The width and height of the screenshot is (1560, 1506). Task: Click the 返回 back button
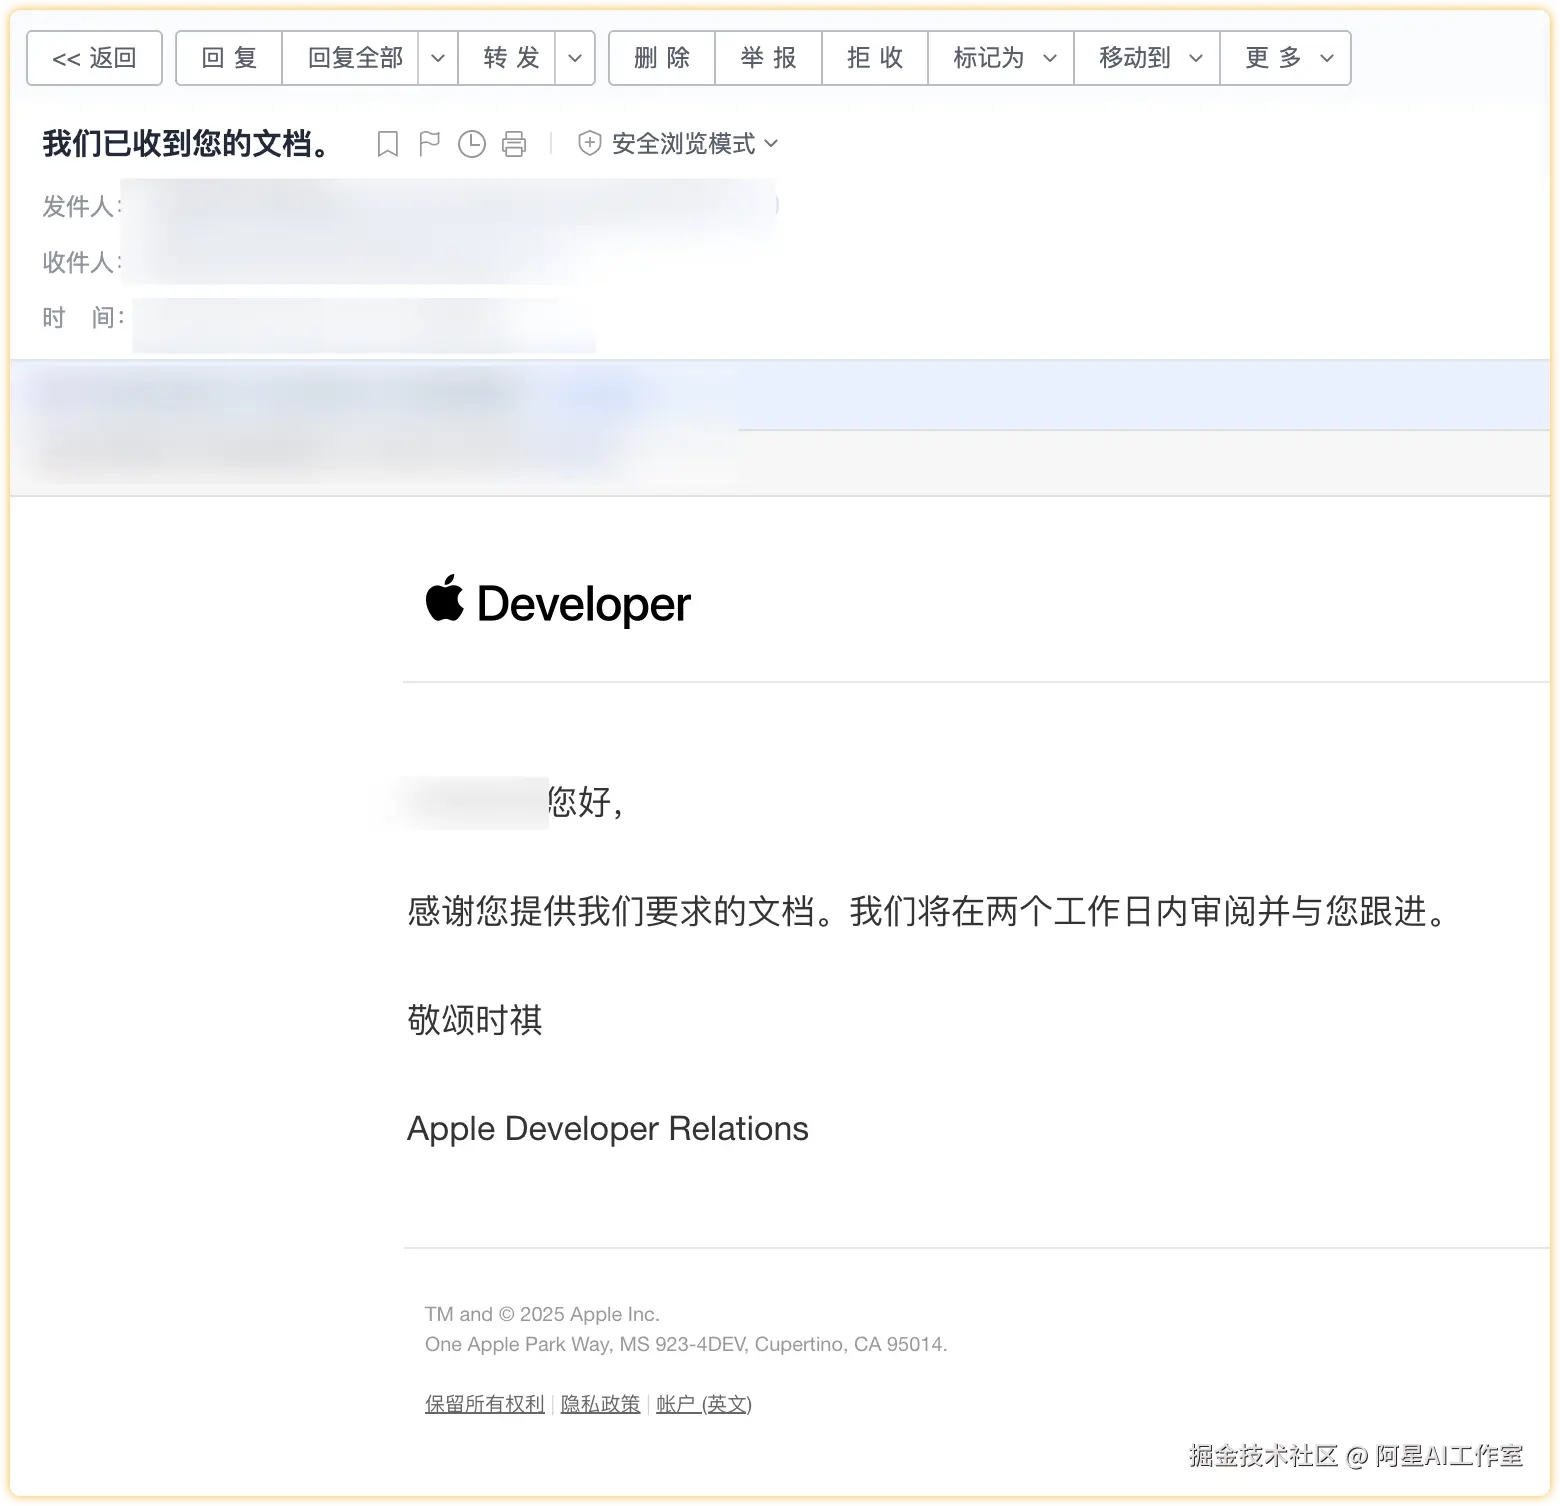click(x=94, y=58)
